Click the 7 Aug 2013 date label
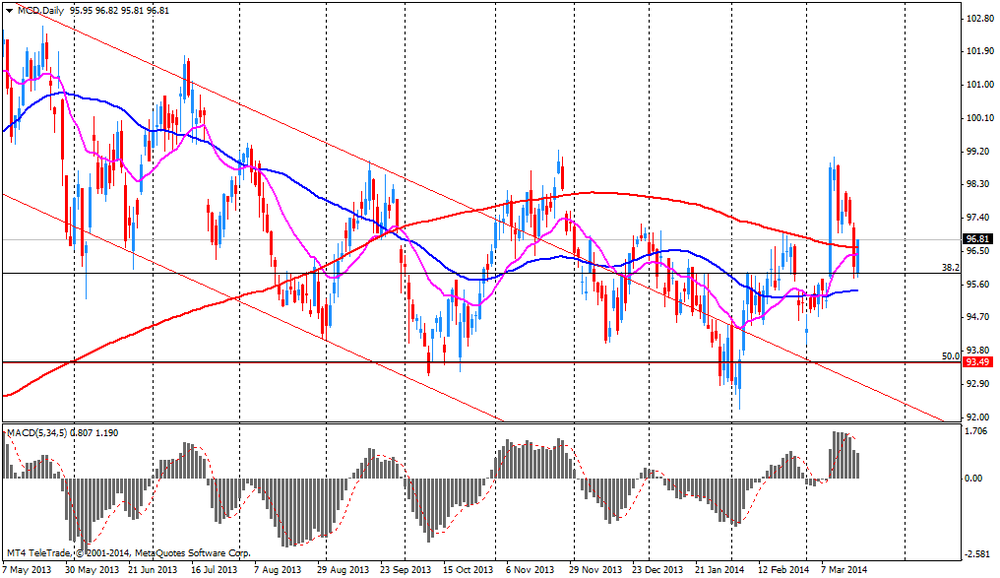This screenshot has width=1000, height=578. (x=277, y=569)
